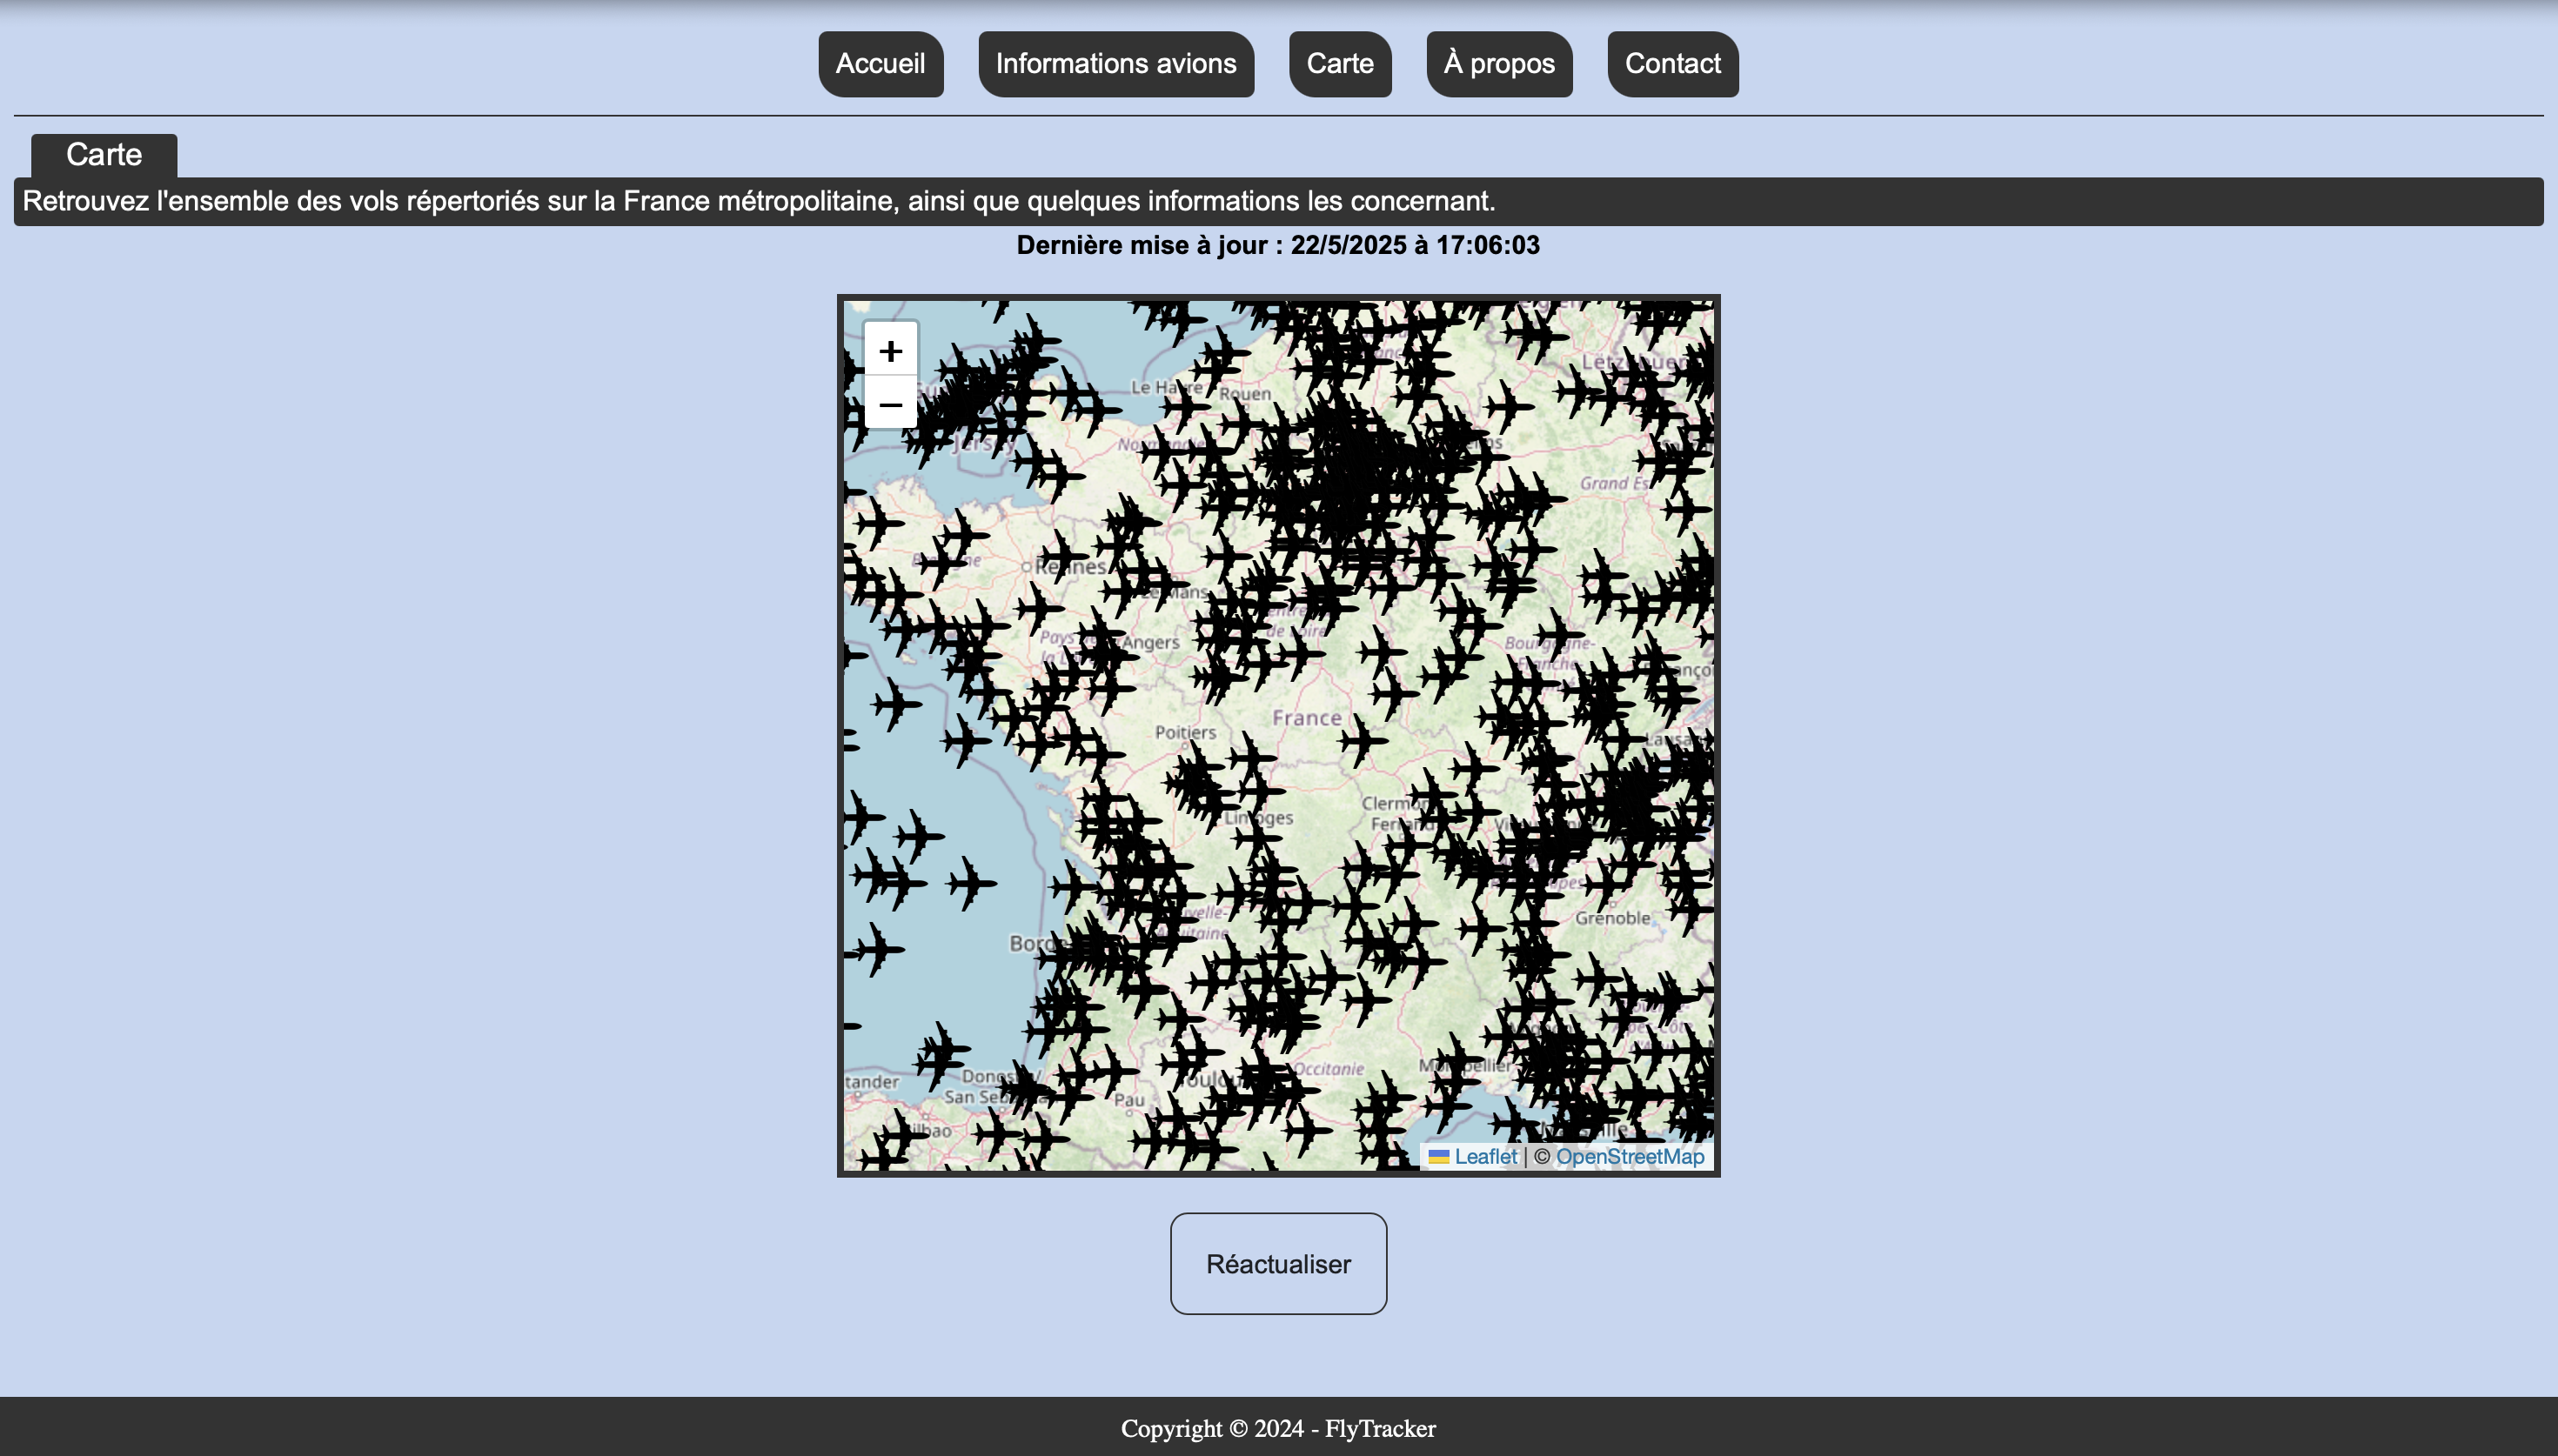Open the Leaflet website link
2558x1456 pixels.
coord(1486,1157)
